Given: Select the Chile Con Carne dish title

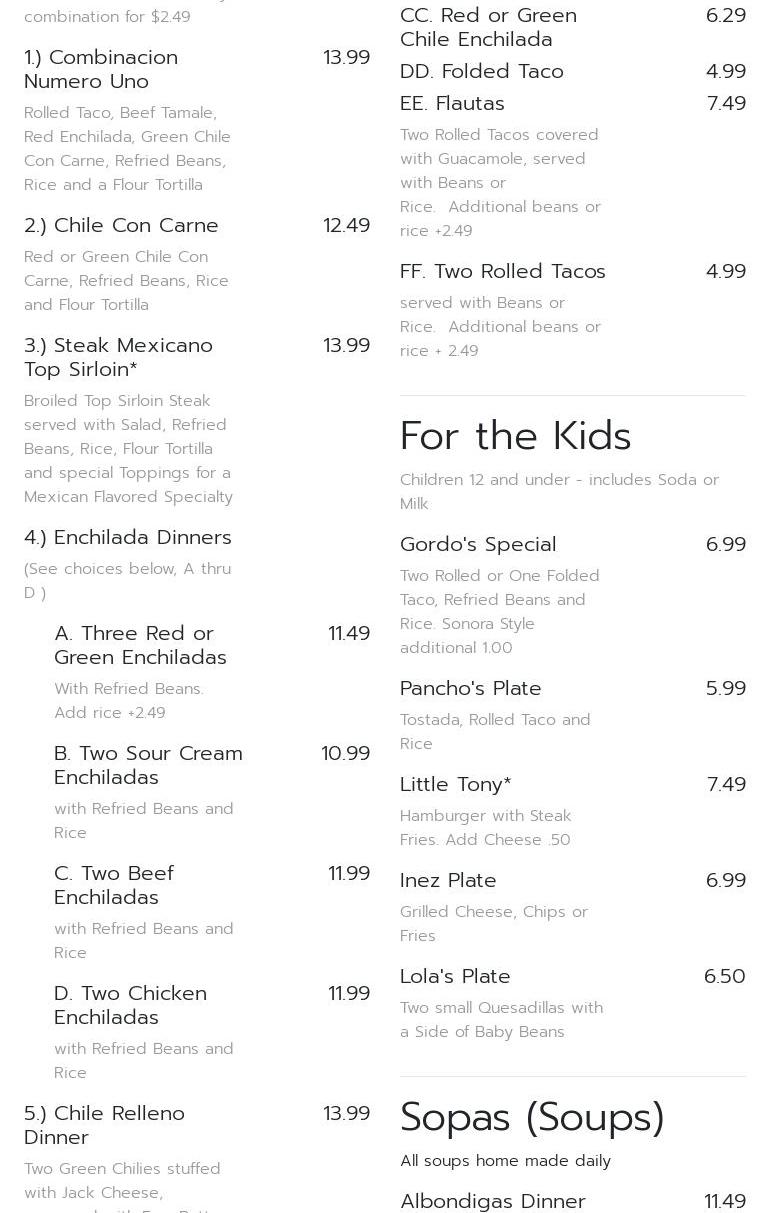Looking at the screenshot, I should pyautogui.click(x=121, y=225).
